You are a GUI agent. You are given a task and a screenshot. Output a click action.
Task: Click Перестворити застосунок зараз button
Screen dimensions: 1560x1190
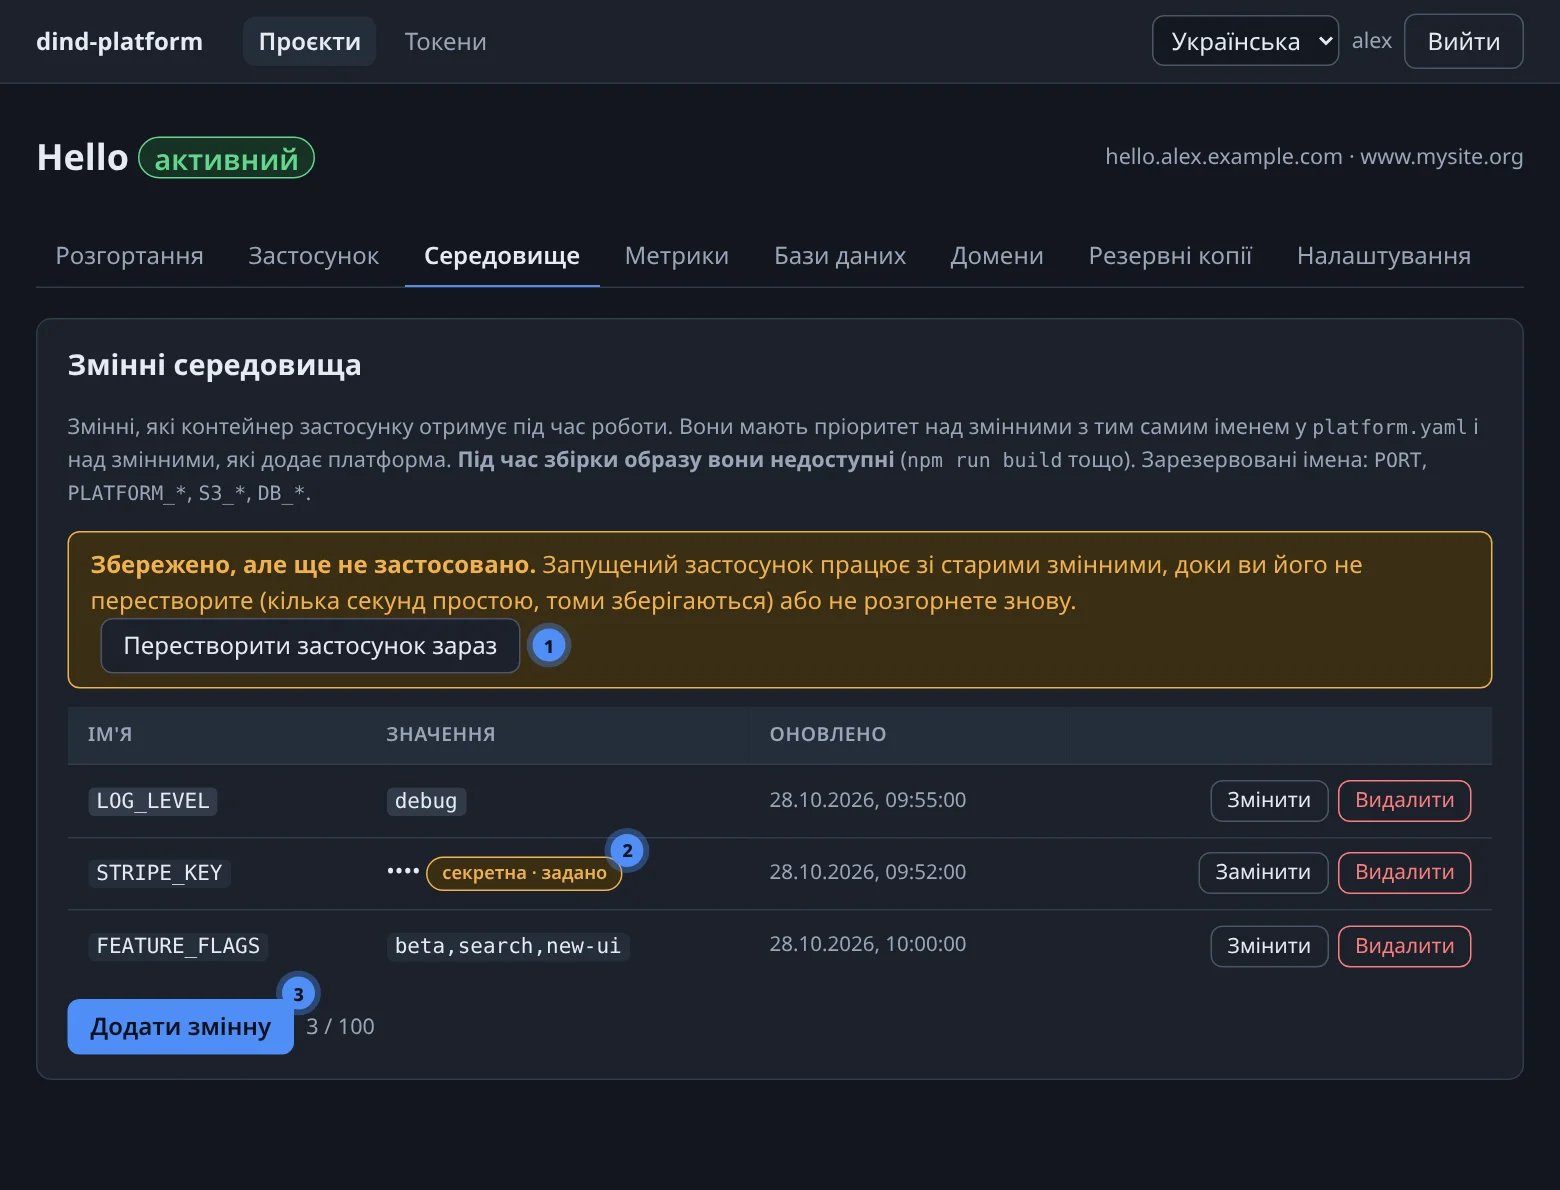[310, 646]
